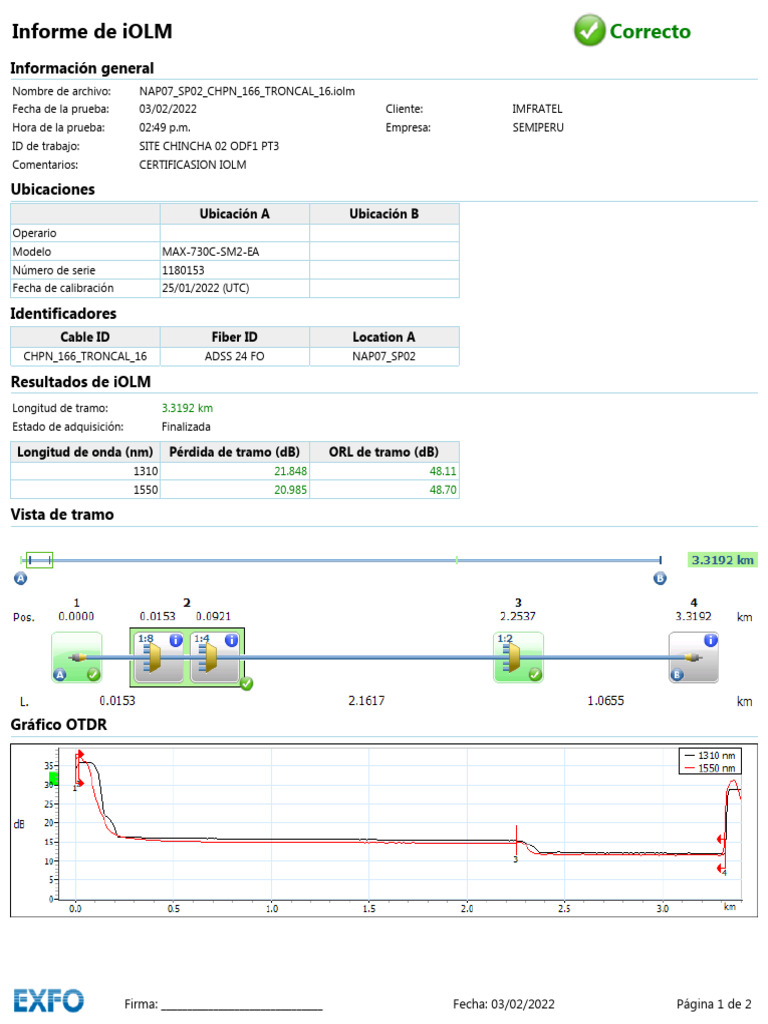Click the A marker on the link overview line
This screenshot has height=1024, width=768.
click(20, 579)
